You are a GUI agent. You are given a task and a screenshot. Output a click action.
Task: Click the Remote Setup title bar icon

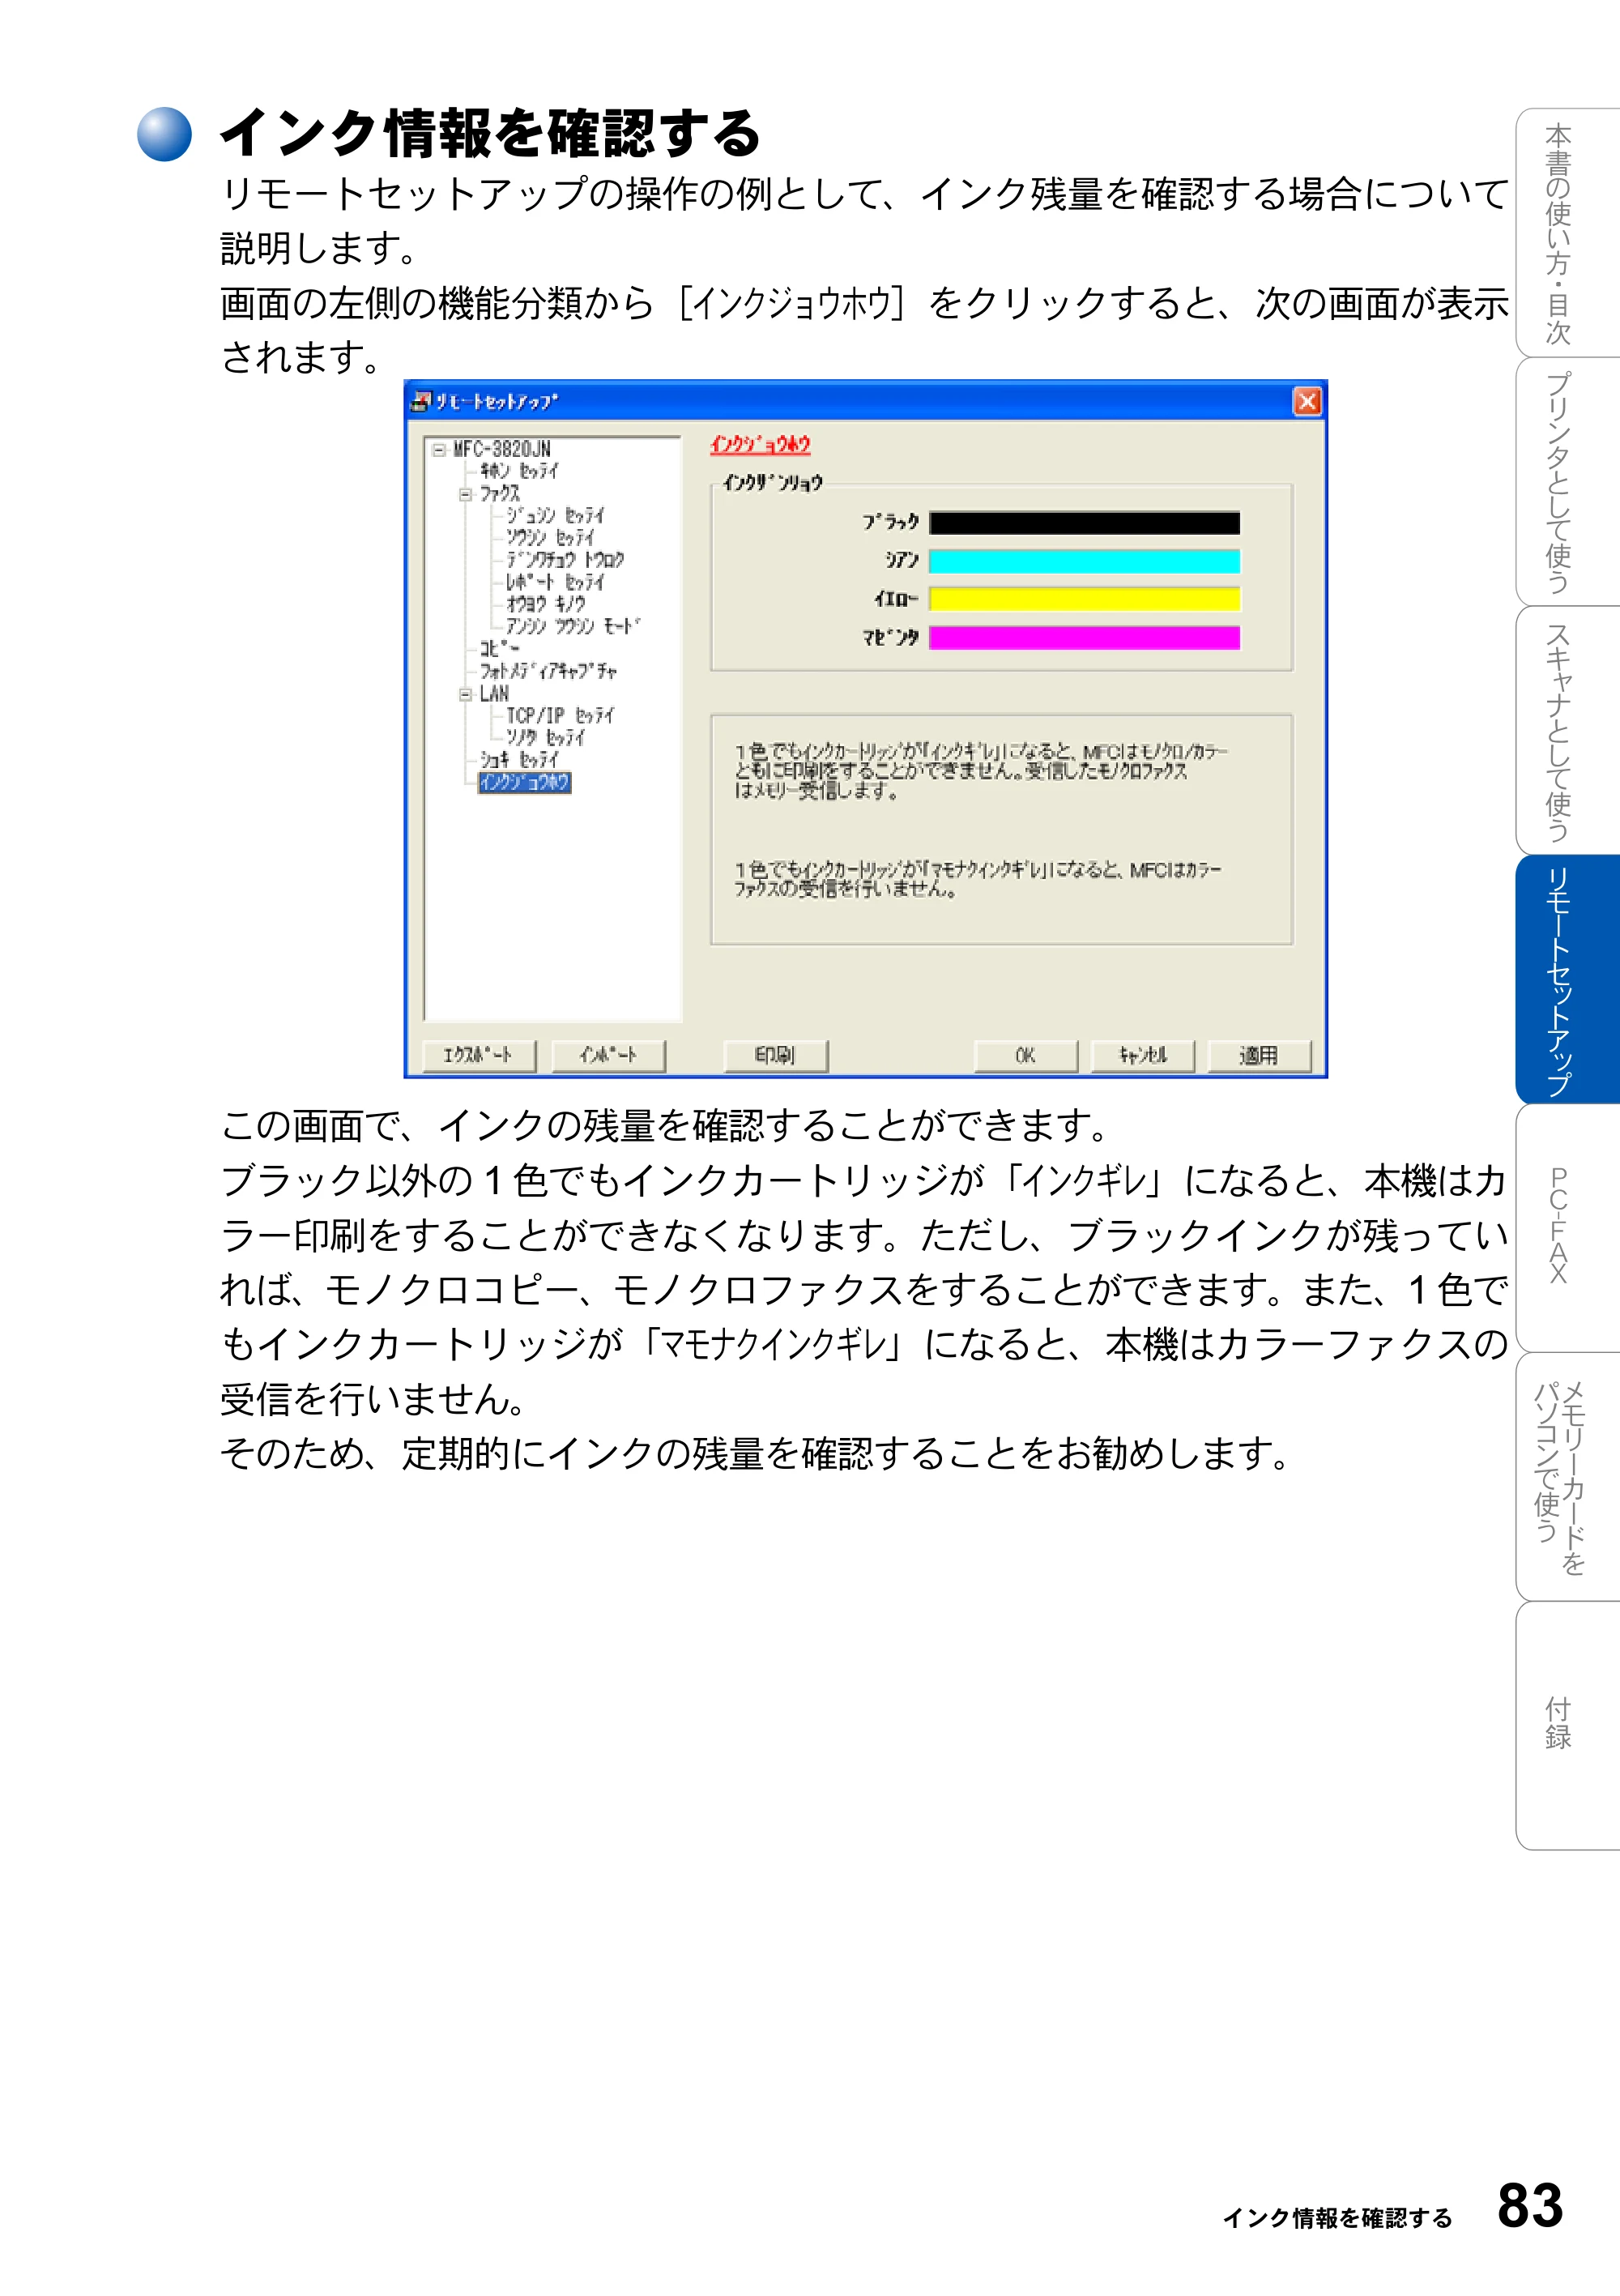[x=420, y=401]
